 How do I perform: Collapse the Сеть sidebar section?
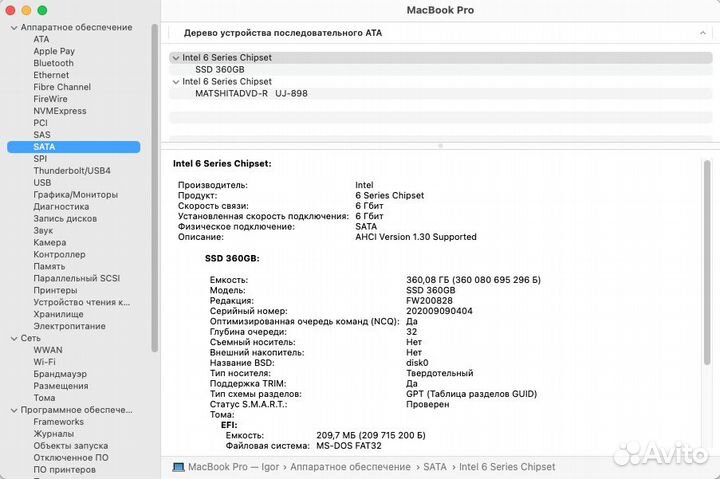pyautogui.click(x=14, y=338)
